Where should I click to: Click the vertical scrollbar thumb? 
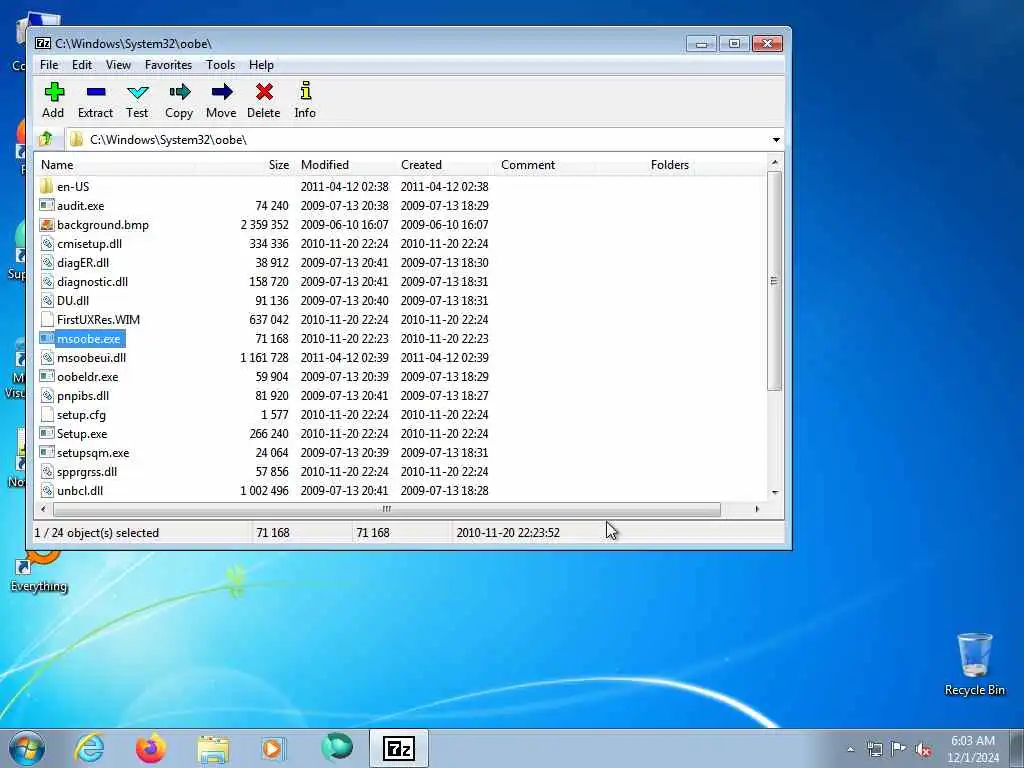pyautogui.click(x=774, y=281)
